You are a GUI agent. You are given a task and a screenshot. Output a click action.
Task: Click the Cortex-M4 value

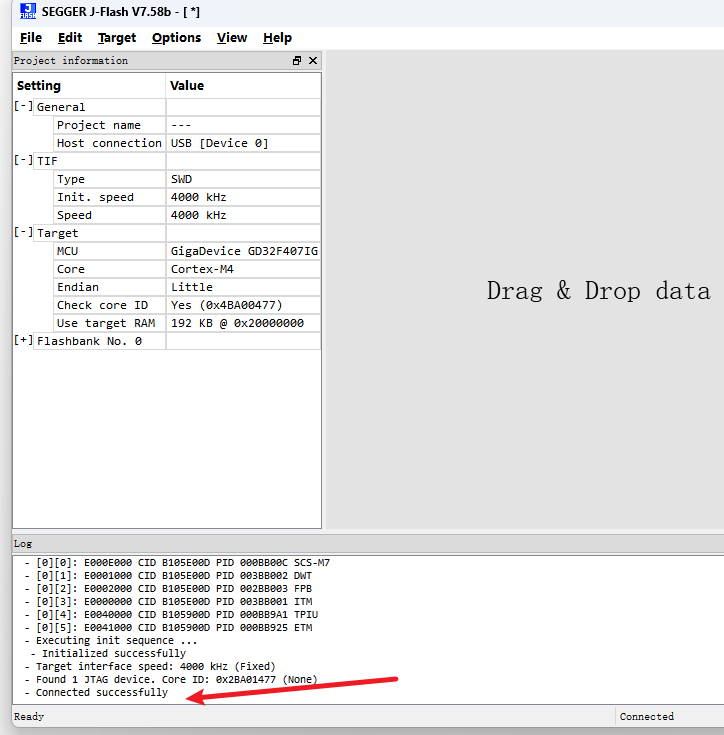[x=243, y=269]
